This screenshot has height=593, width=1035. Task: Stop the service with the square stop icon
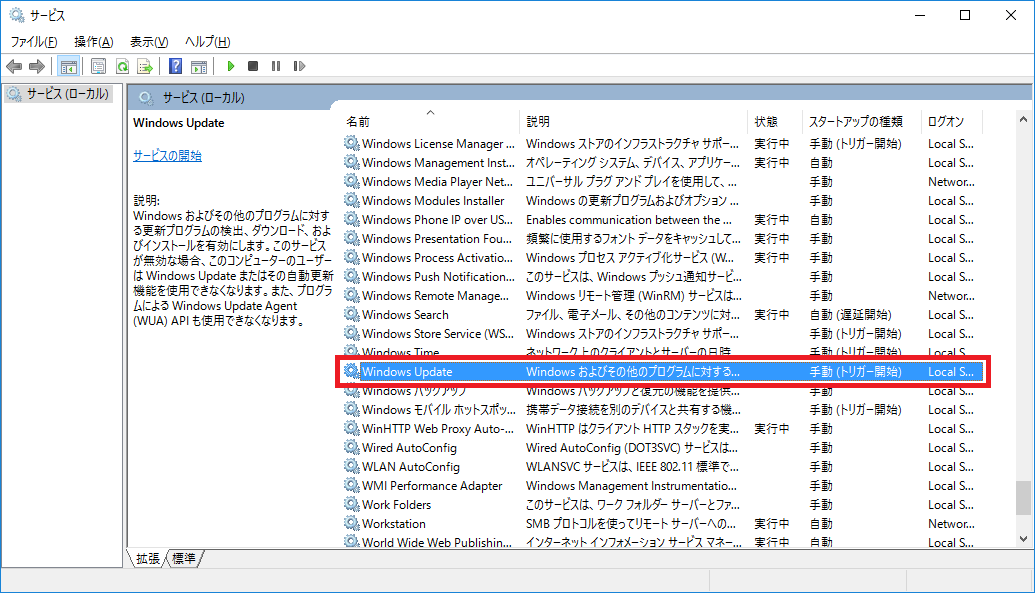253,66
